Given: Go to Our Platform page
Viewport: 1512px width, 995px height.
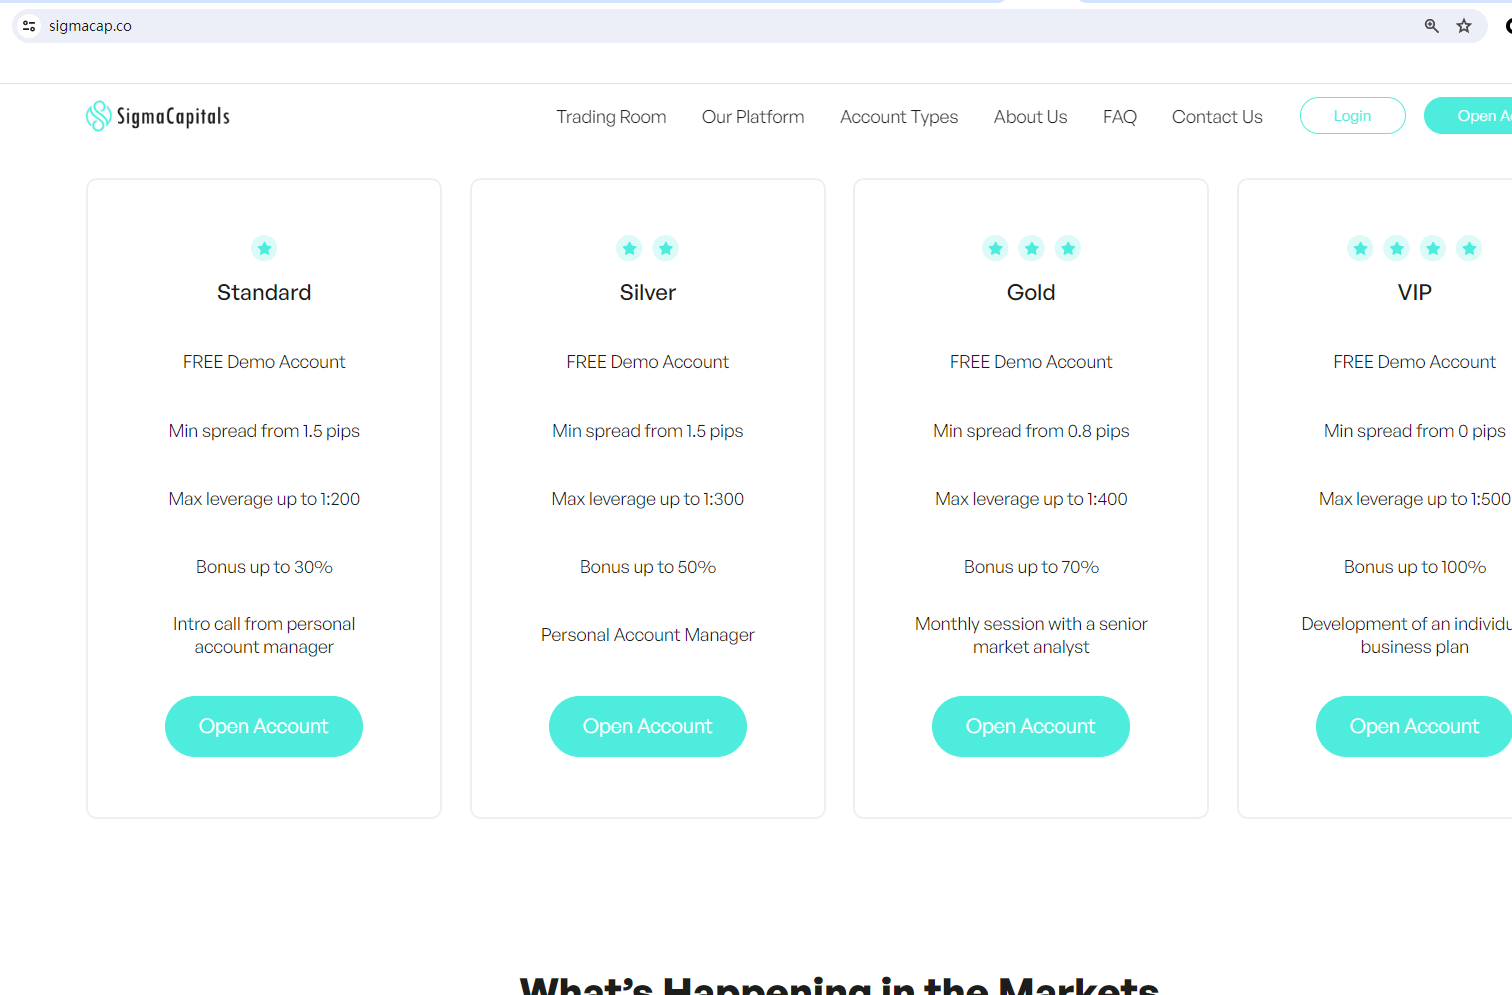Looking at the screenshot, I should (x=753, y=117).
